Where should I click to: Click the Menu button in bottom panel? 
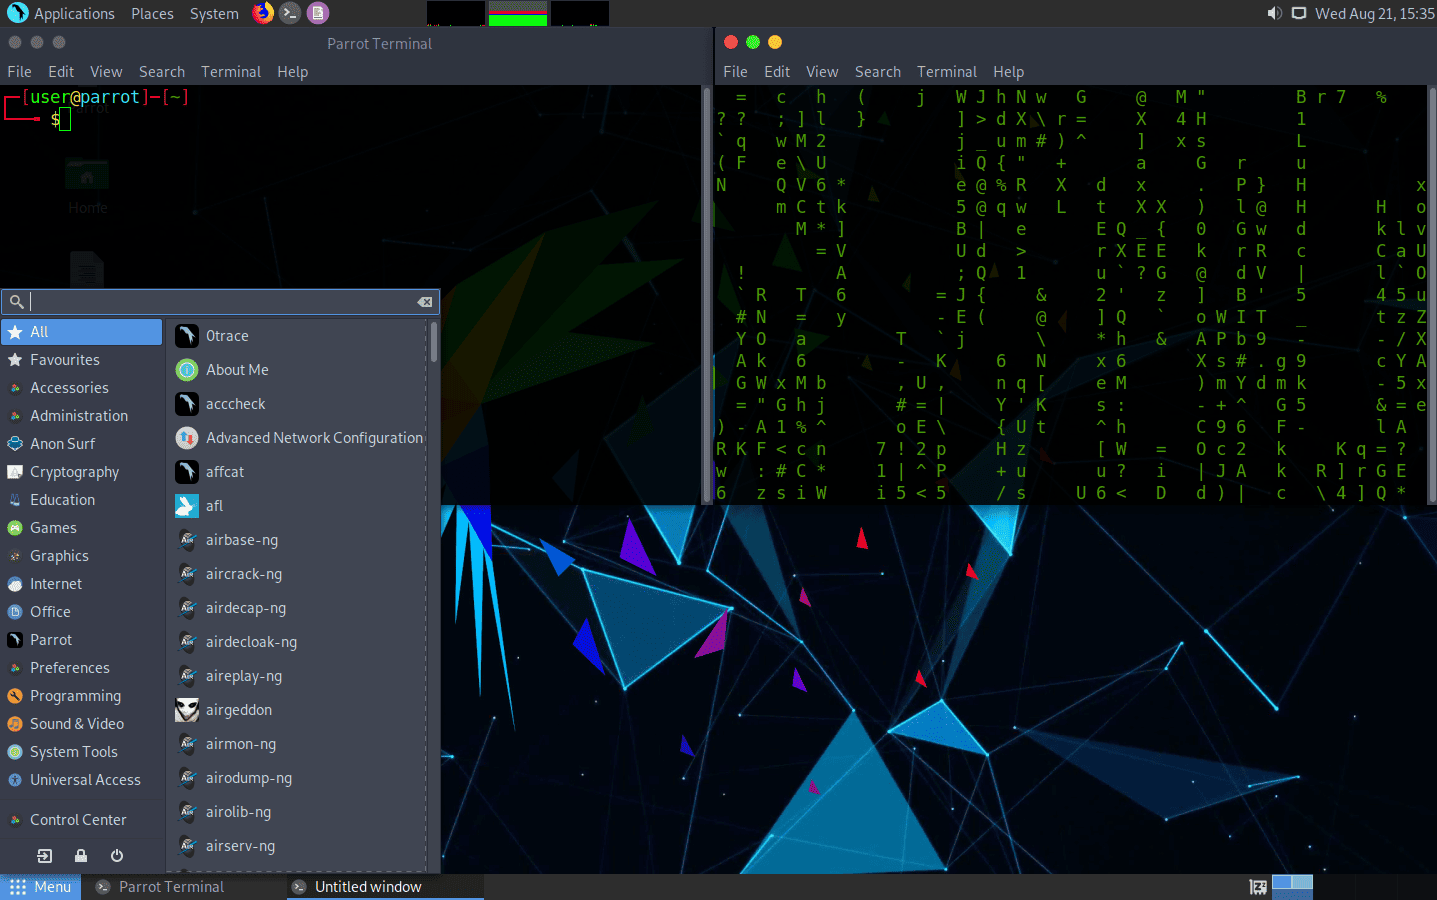41,887
